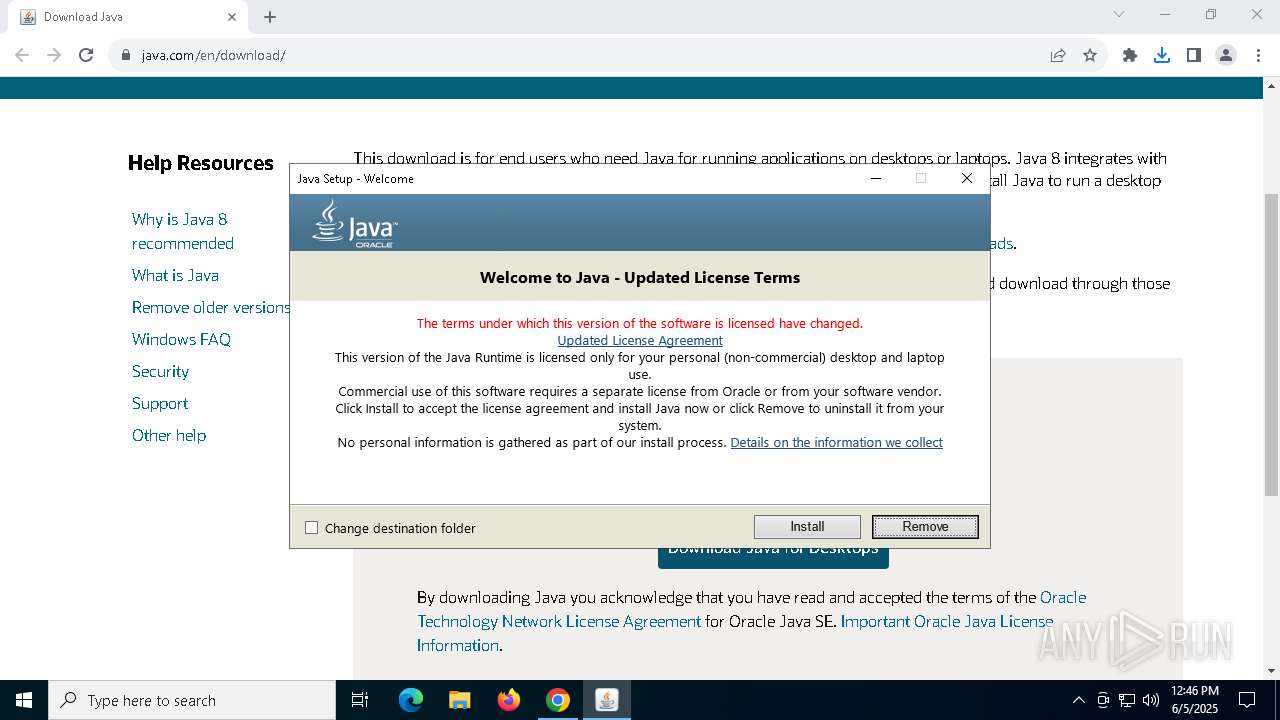The width and height of the screenshot is (1280, 720).
Task: Open the Other help link
Action: [x=169, y=435]
